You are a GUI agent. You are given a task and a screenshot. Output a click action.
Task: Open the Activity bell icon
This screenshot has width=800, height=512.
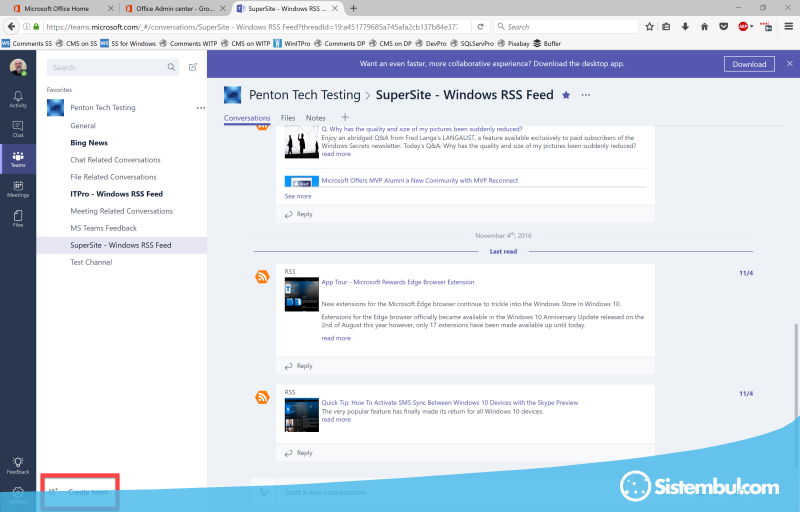tap(18, 99)
